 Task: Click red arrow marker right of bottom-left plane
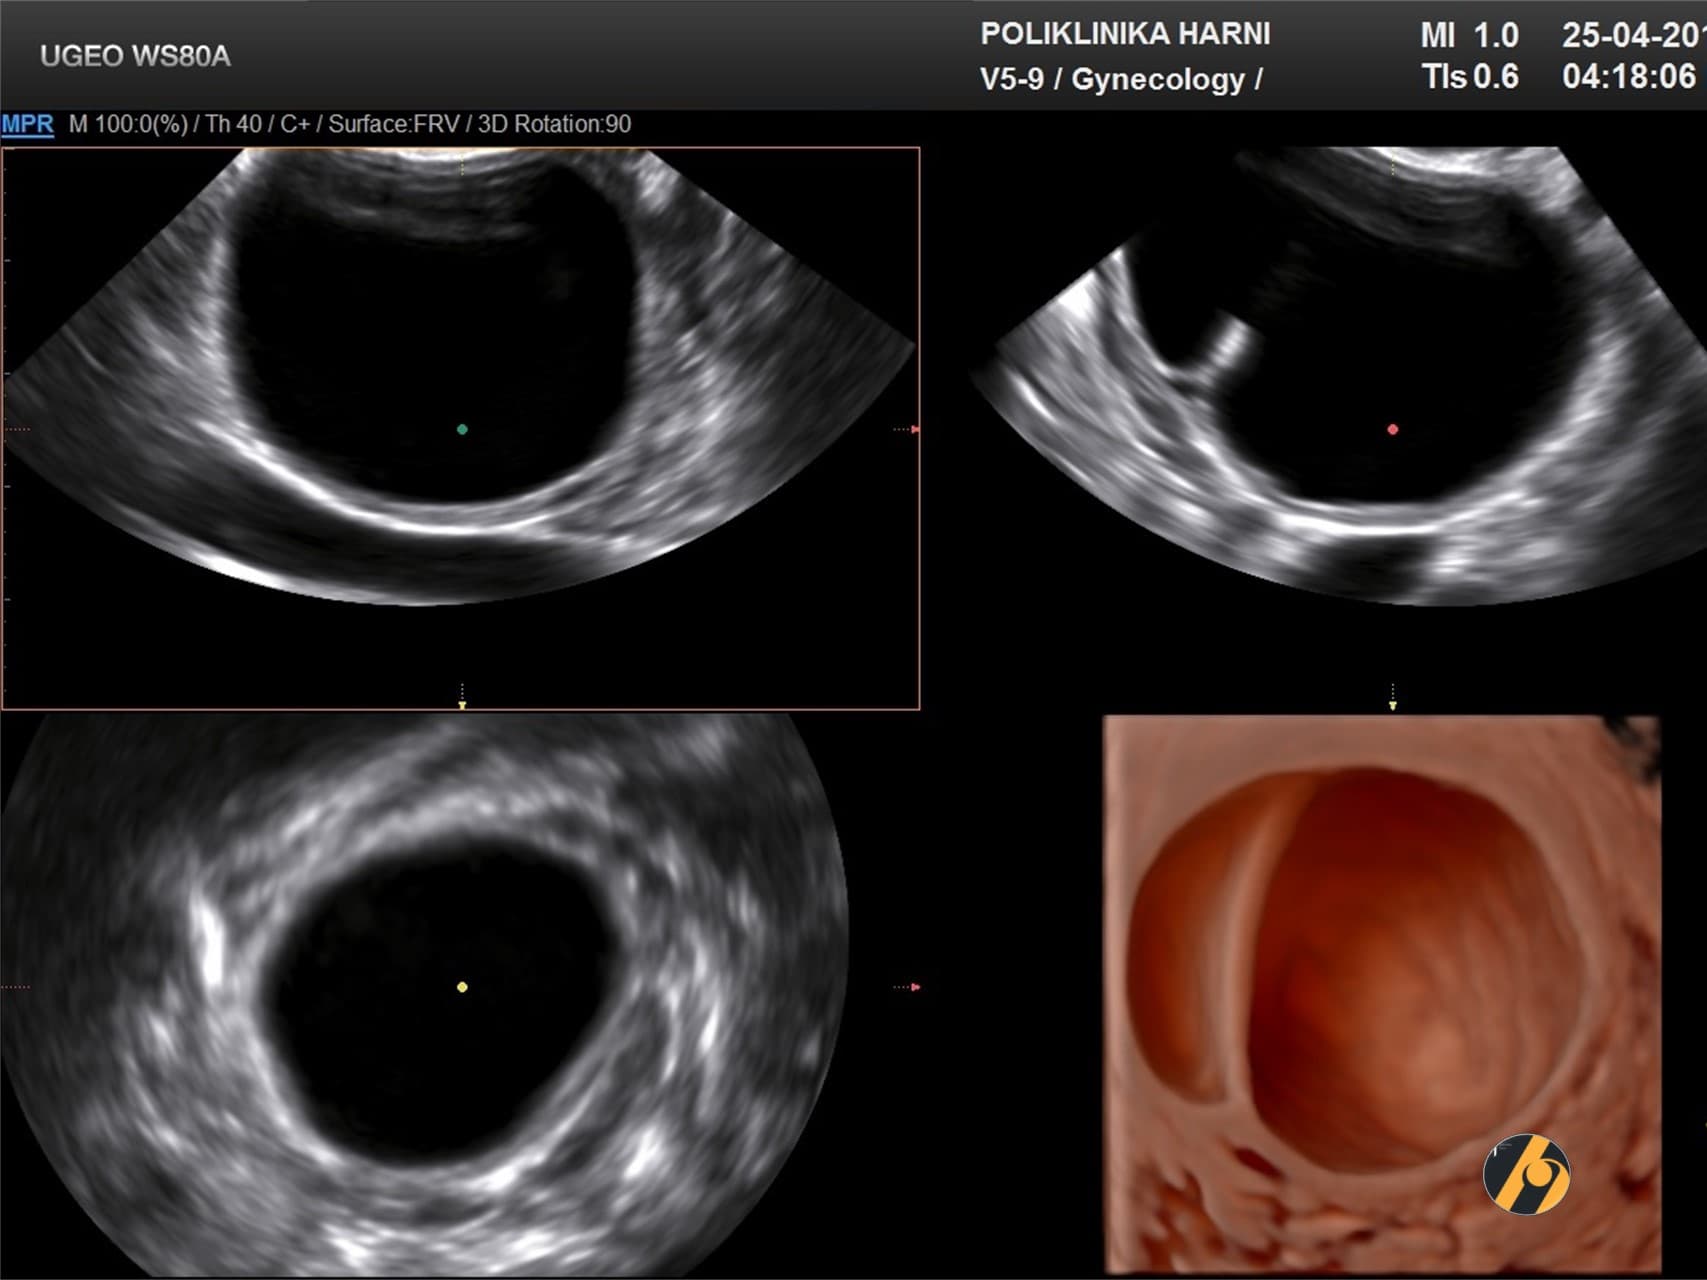click(914, 987)
